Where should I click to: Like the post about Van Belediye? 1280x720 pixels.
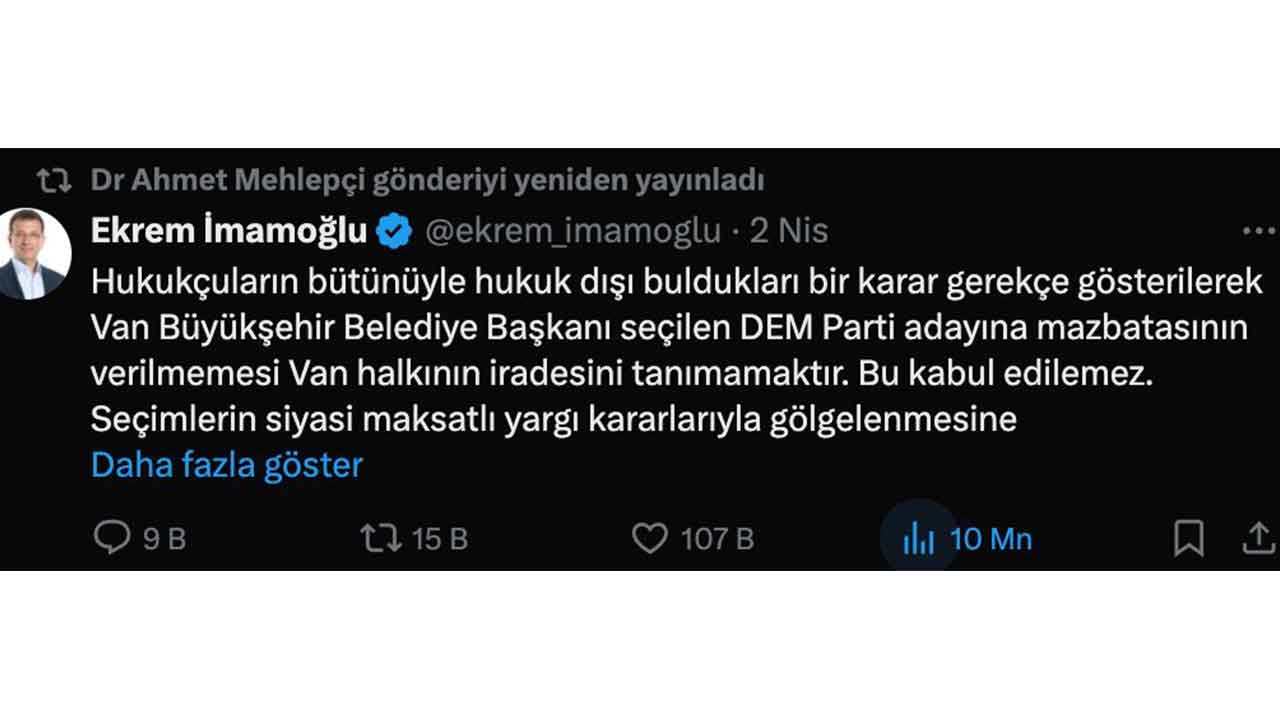coord(651,538)
